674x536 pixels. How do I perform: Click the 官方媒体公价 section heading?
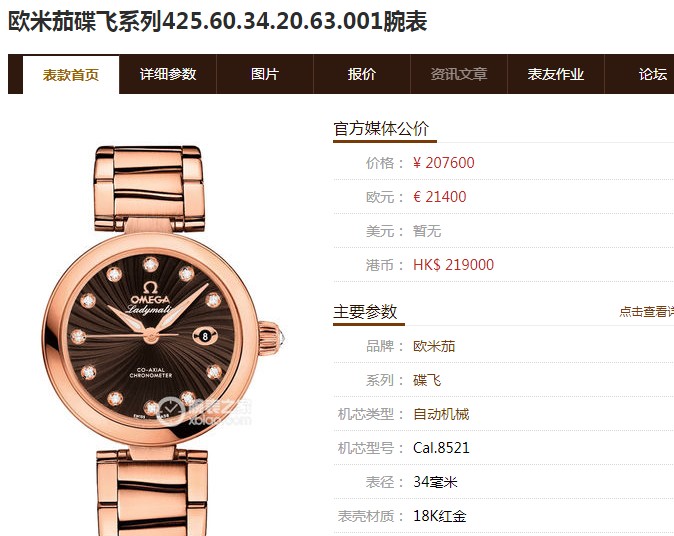click(381, 129)
